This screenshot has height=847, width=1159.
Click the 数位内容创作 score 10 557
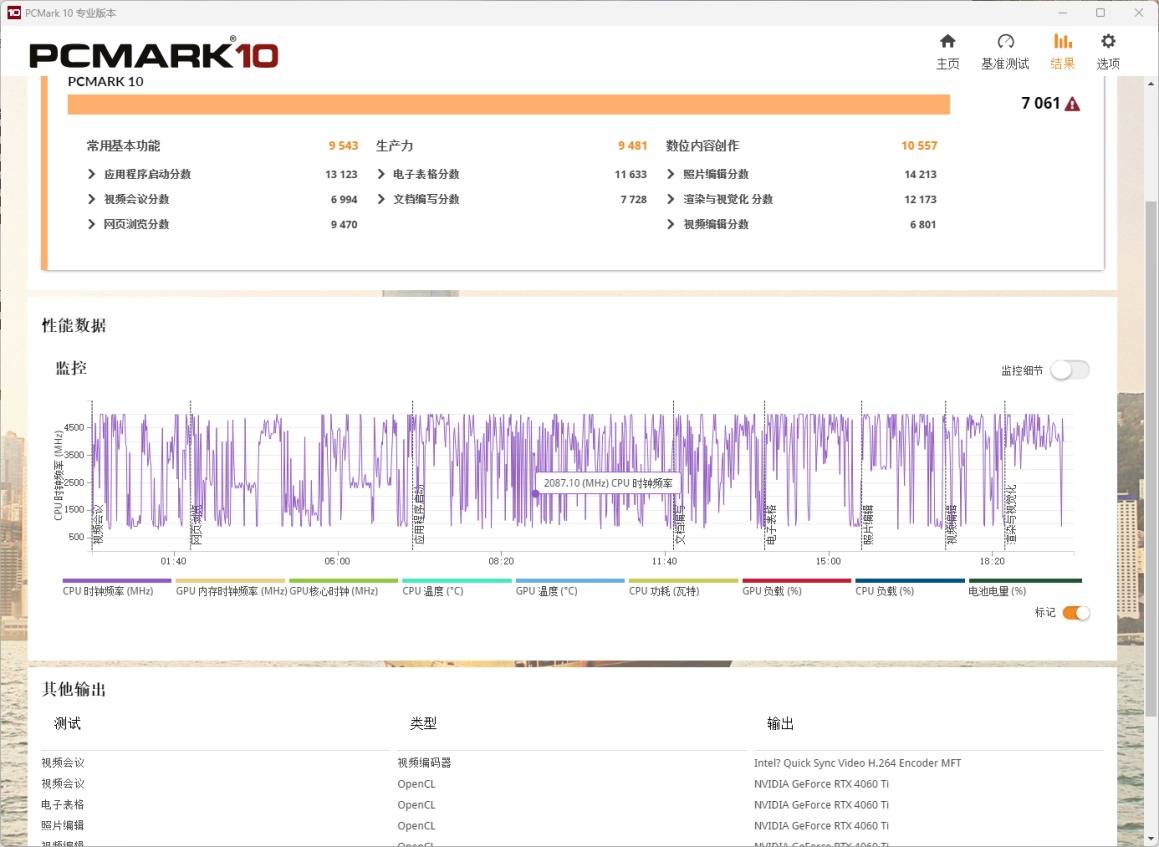tap(919, 146)
